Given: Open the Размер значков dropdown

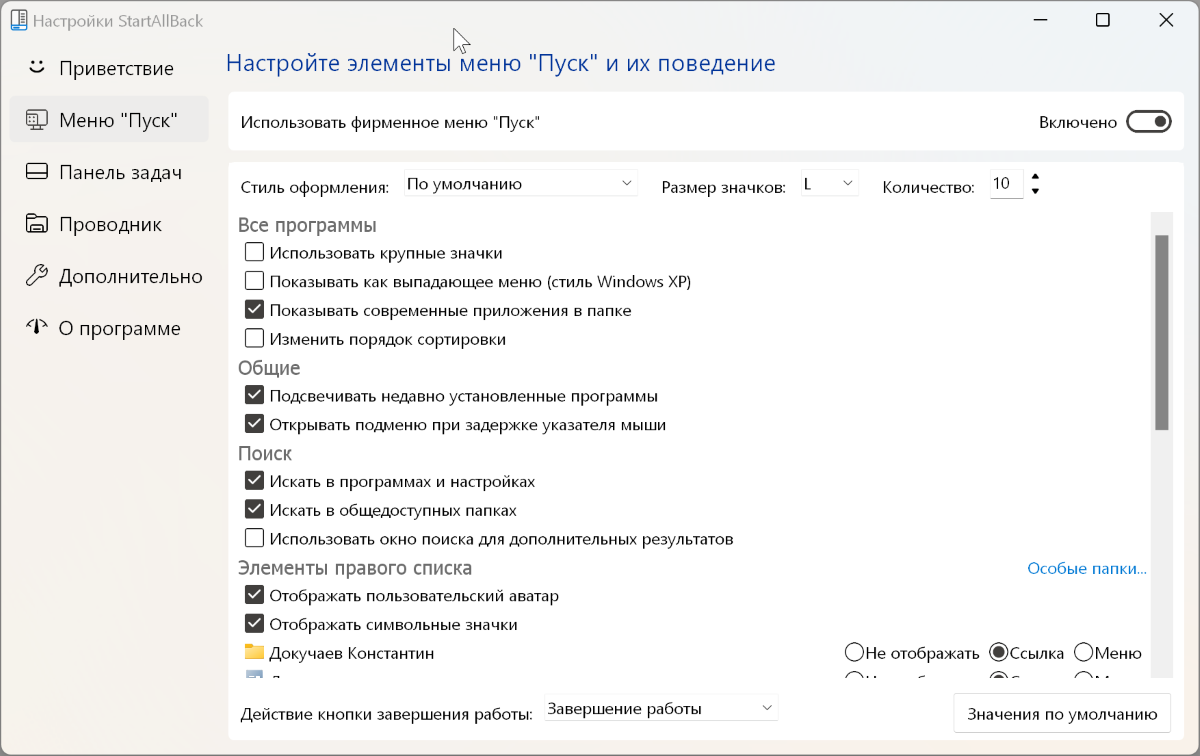Looking at the screenshot, I should coord(830,184).
